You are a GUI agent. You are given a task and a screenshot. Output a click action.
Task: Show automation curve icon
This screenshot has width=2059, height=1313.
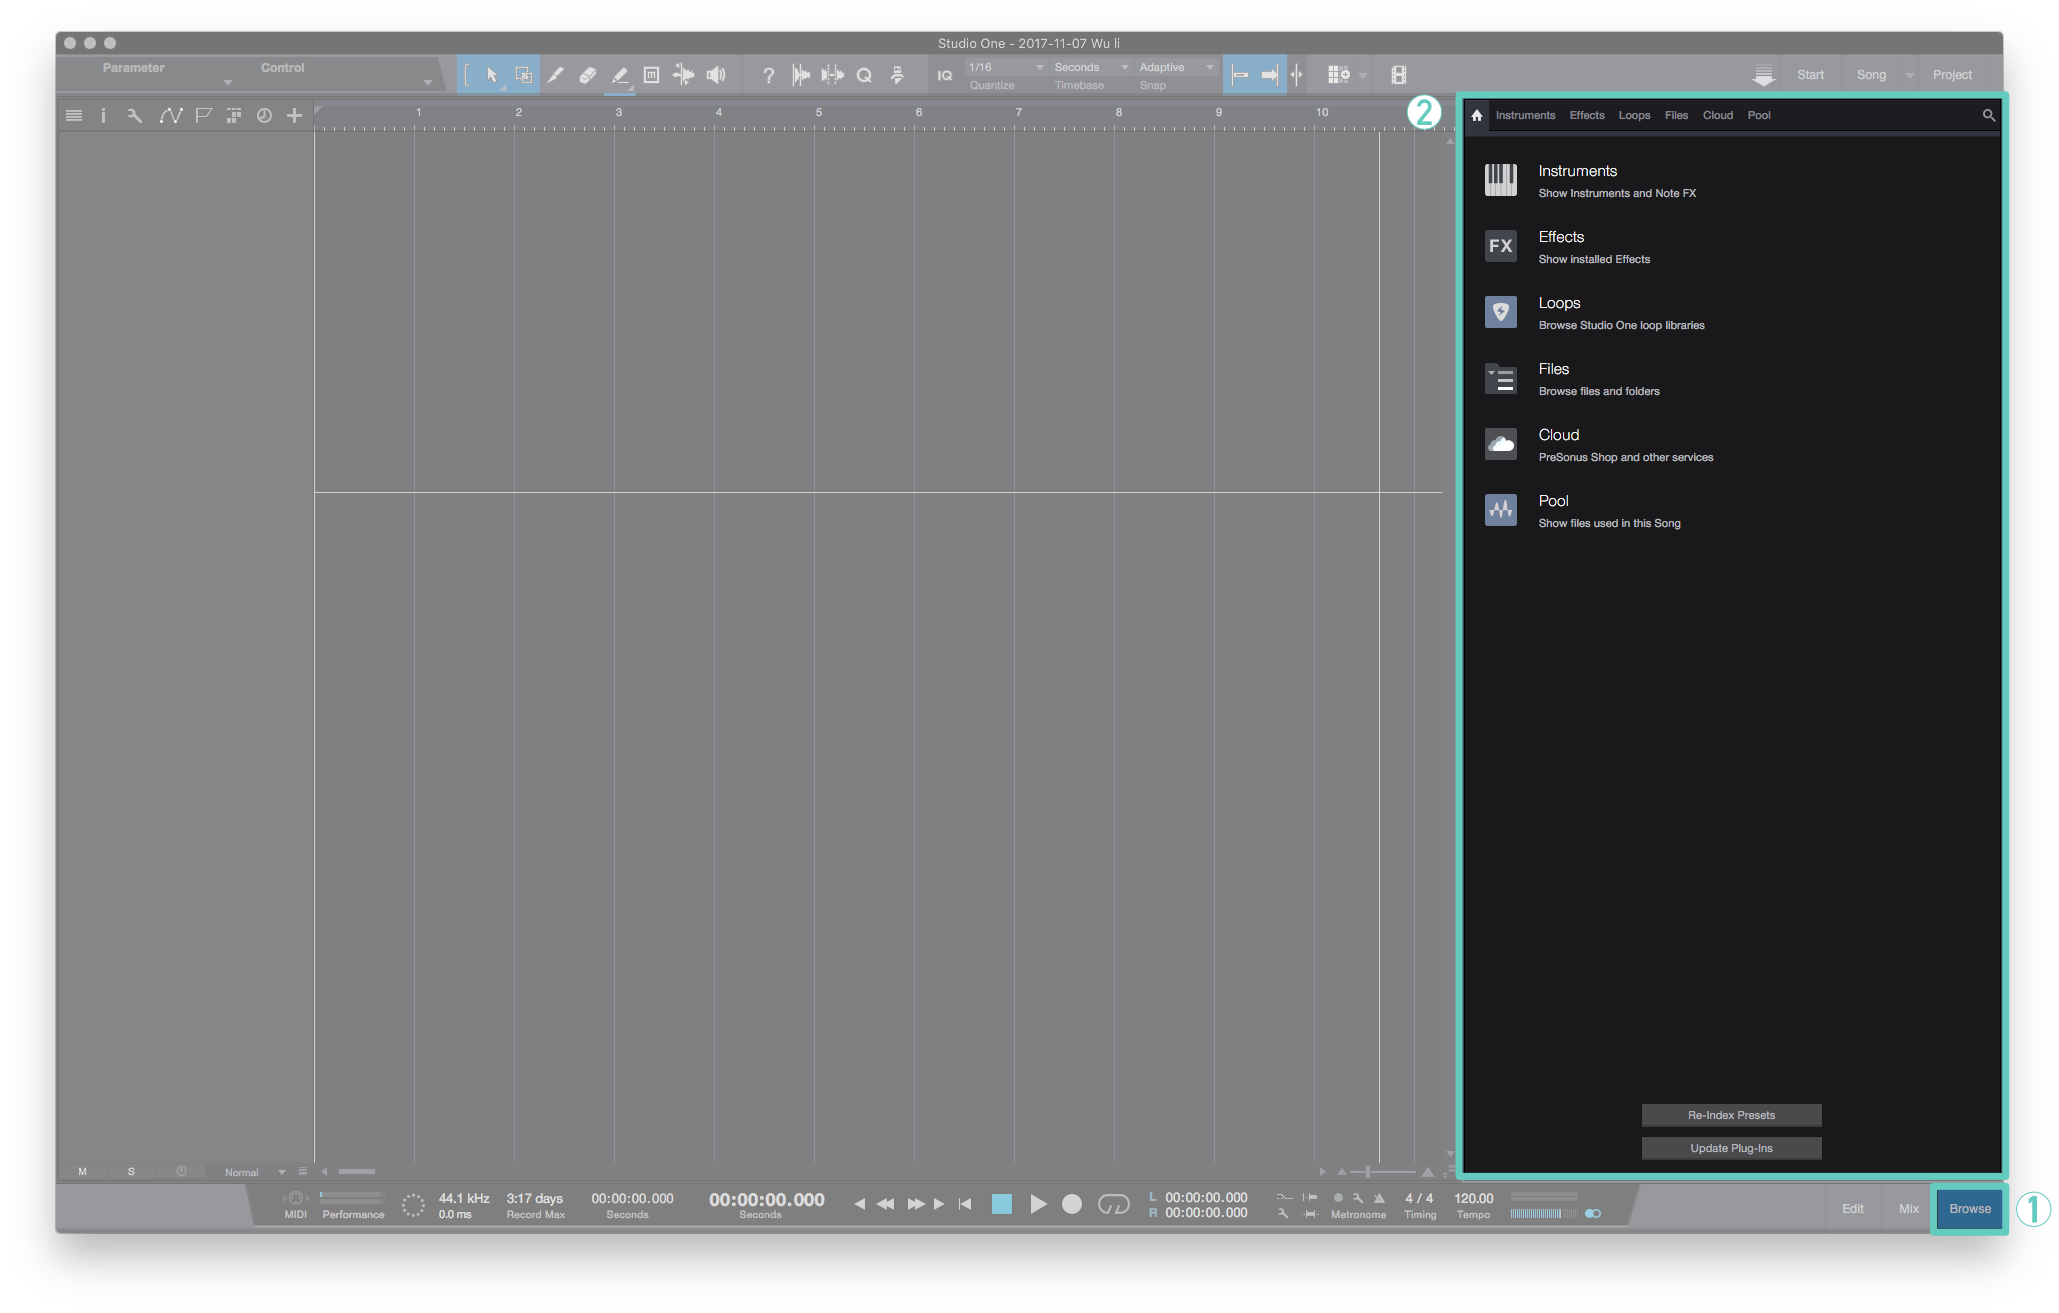pos(170,115)
